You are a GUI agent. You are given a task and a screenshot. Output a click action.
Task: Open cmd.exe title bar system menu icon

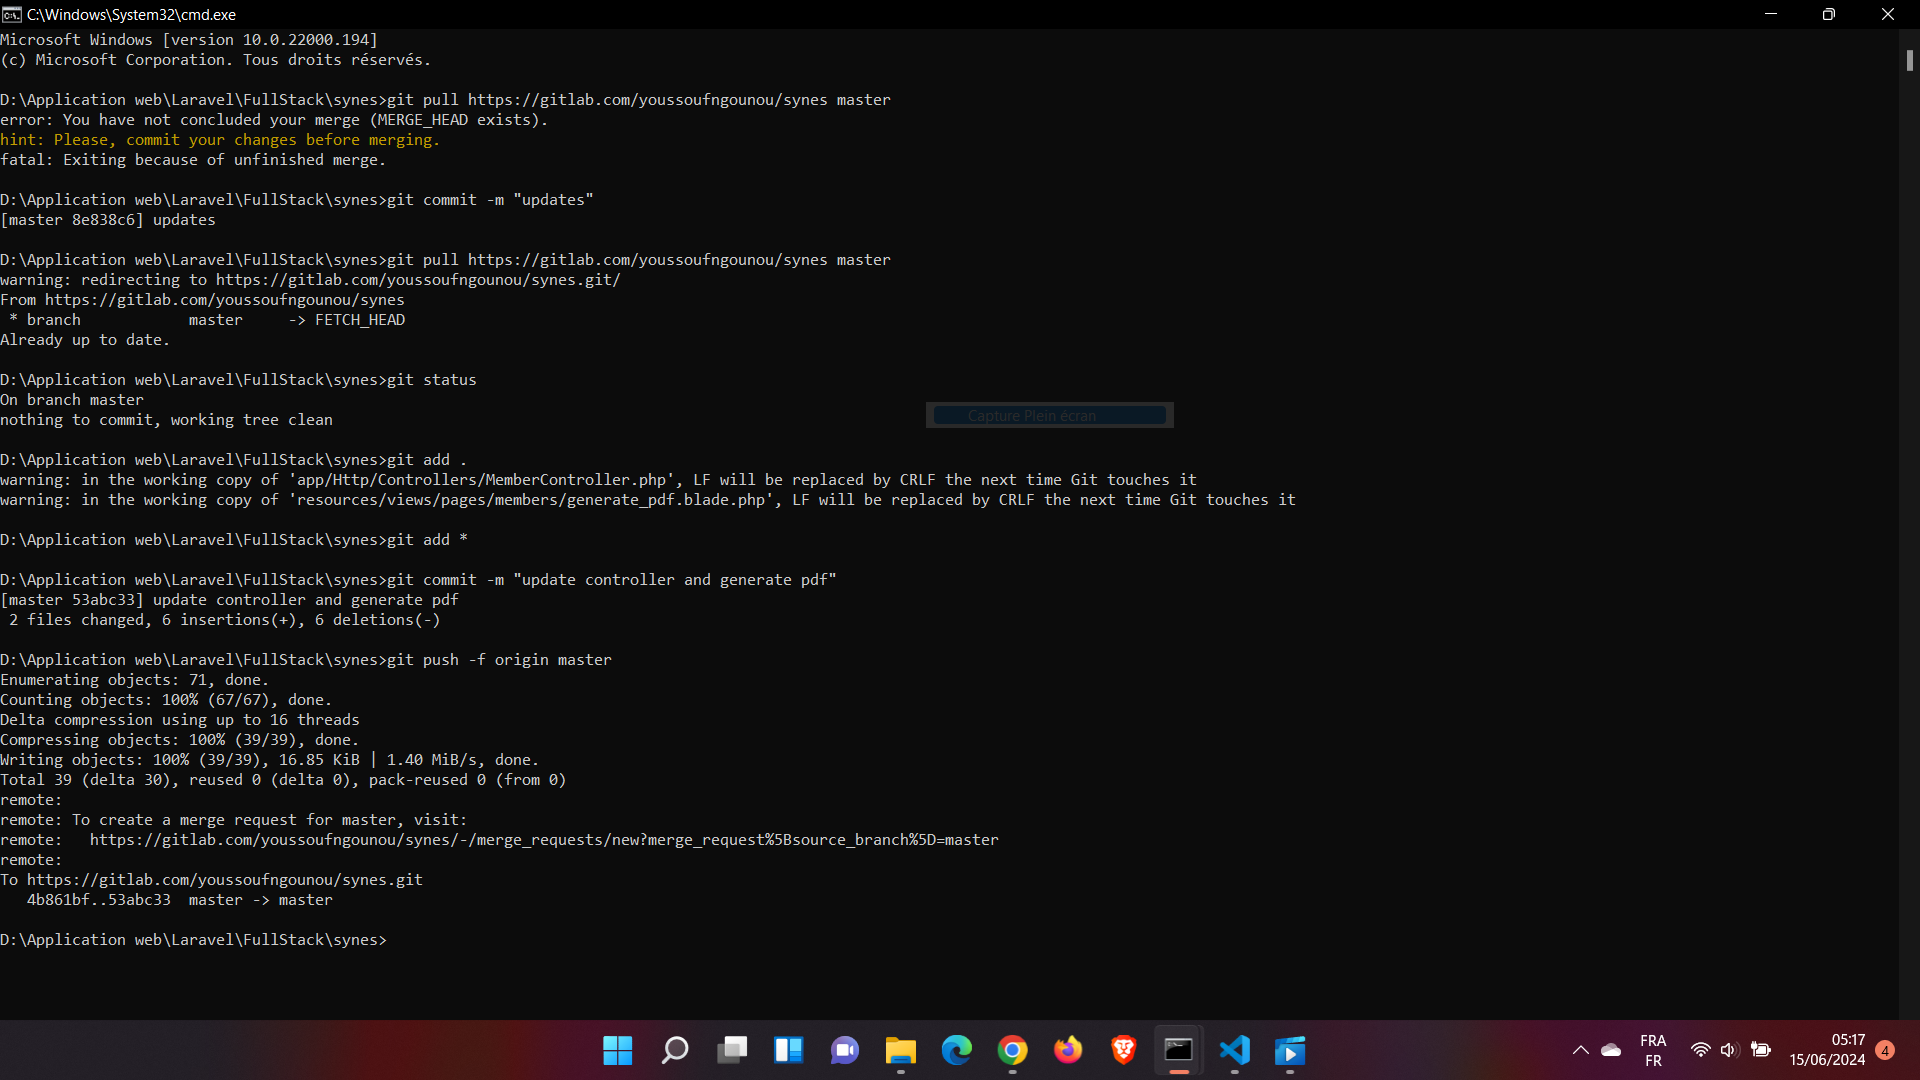coord(12,14)
